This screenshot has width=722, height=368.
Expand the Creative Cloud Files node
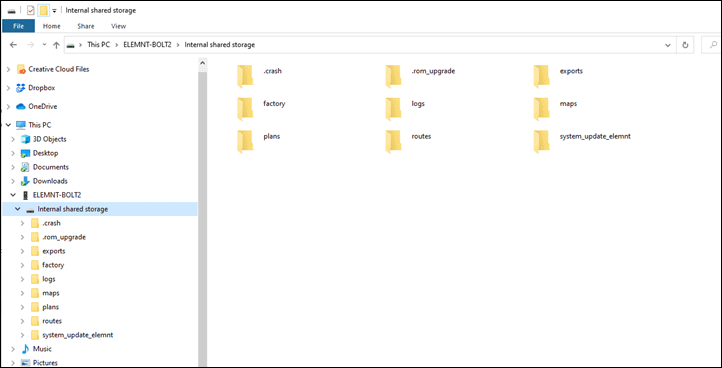click(x=8, y=69)
